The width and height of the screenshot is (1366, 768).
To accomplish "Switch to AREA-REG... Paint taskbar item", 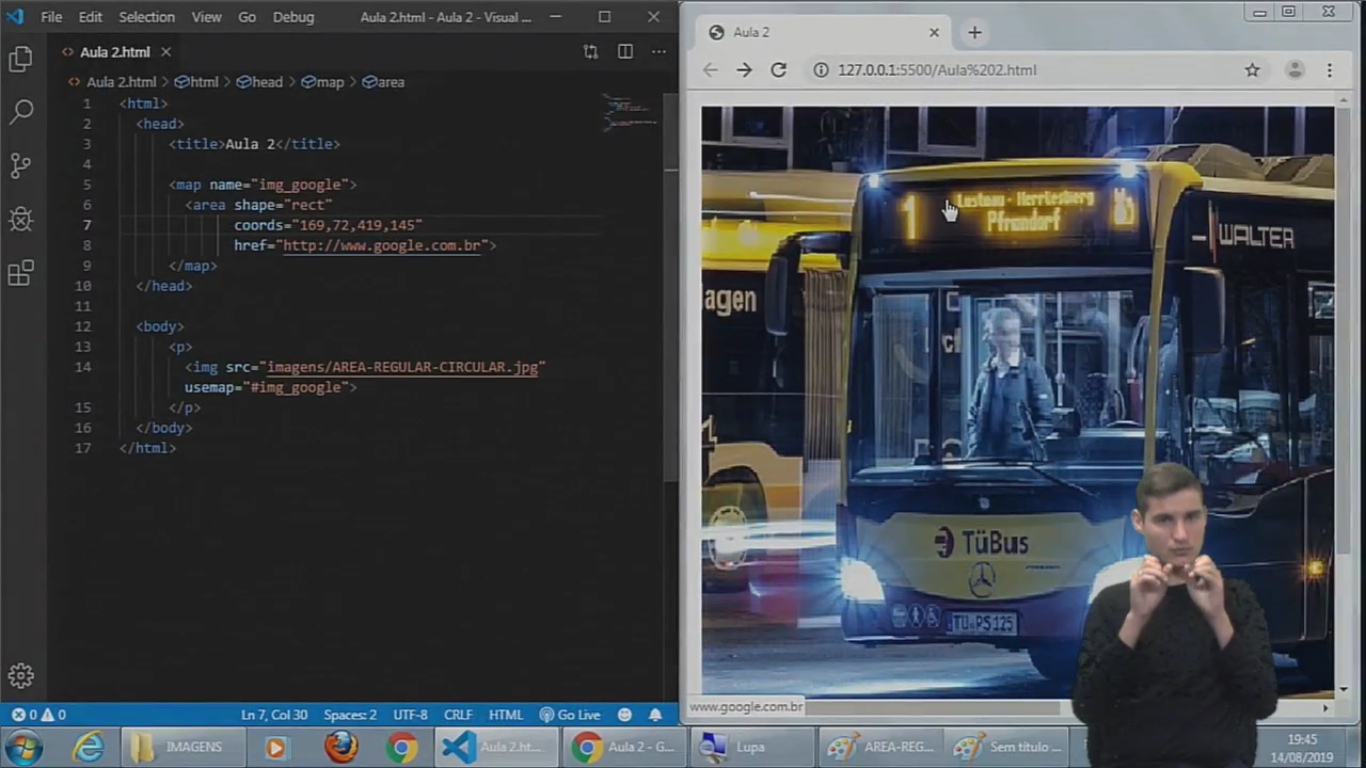I will pos(880,747).
